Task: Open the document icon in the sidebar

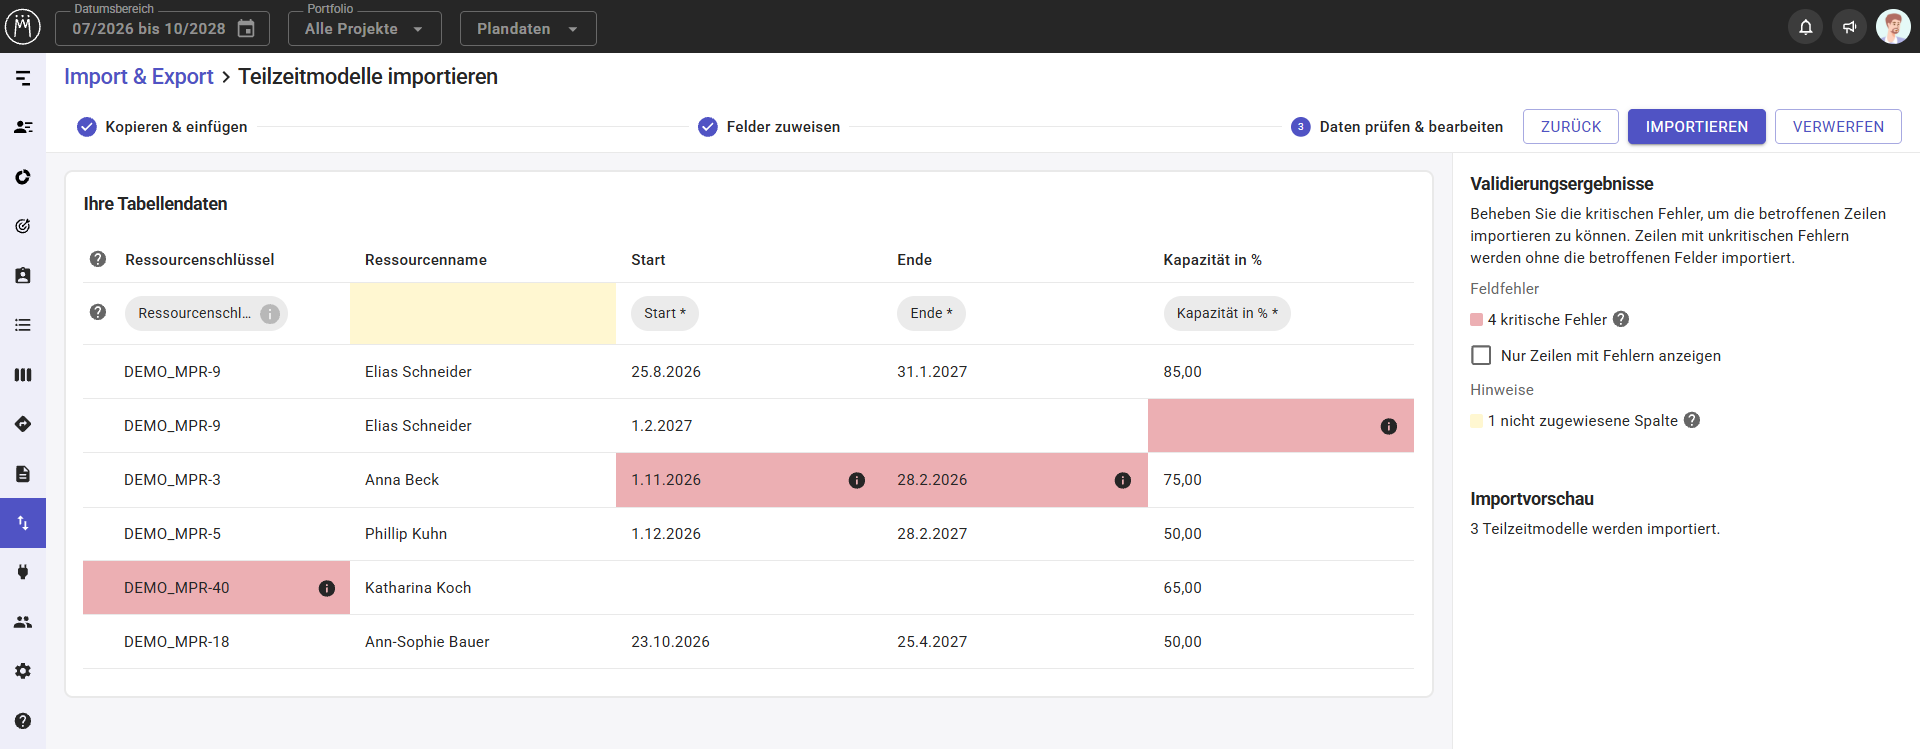Action: [23, 474]
